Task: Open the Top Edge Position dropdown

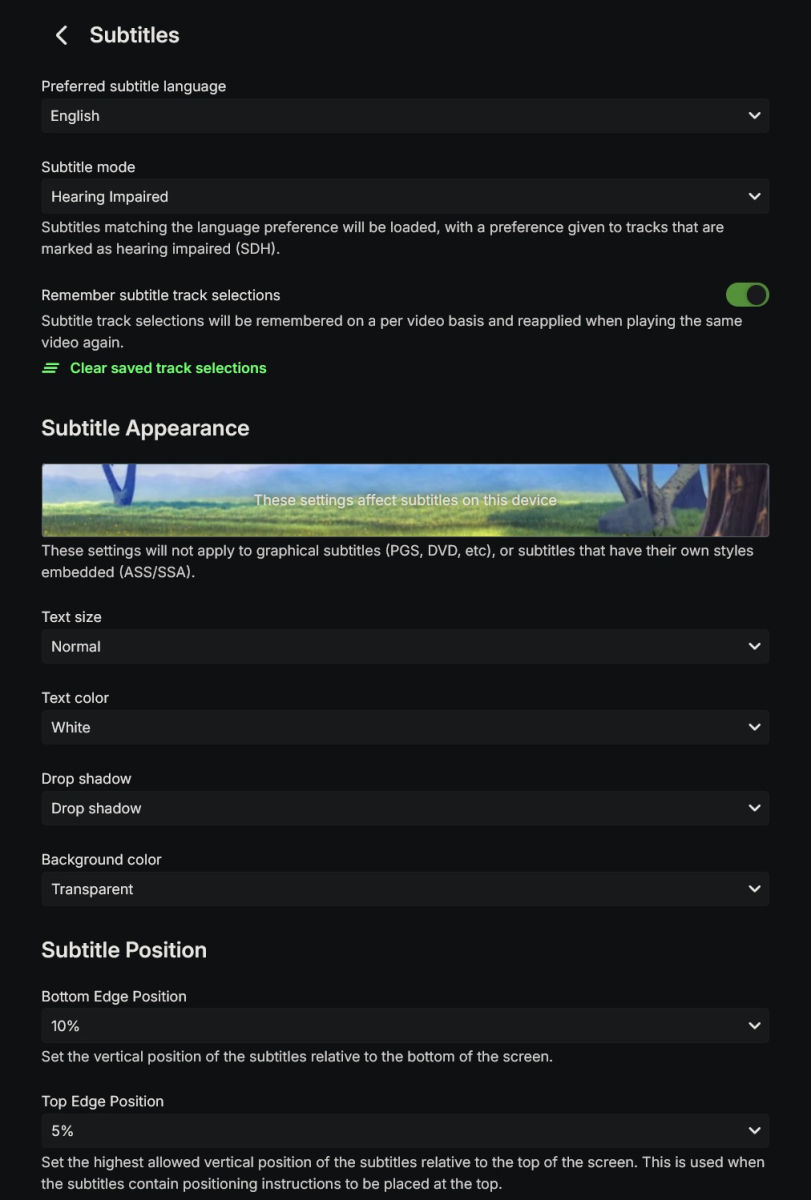Action: pos(404,1130)
